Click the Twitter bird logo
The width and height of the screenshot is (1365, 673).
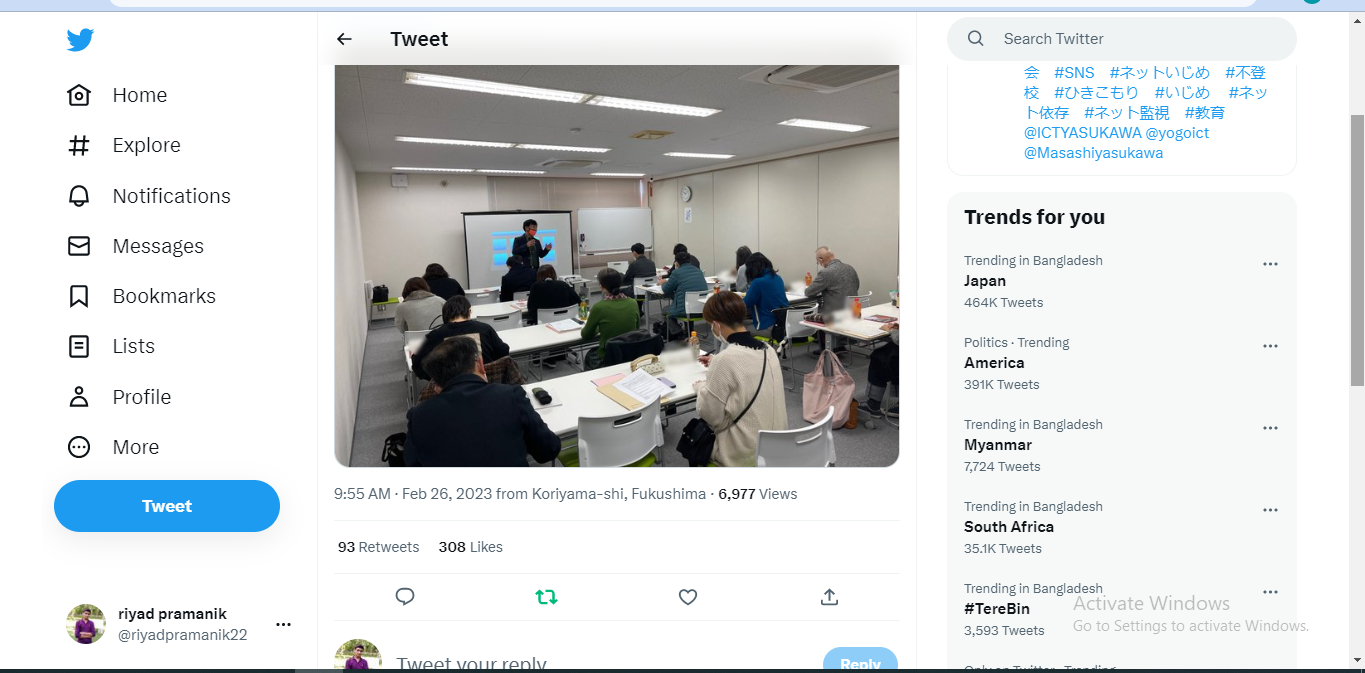(x=80, y=40)
